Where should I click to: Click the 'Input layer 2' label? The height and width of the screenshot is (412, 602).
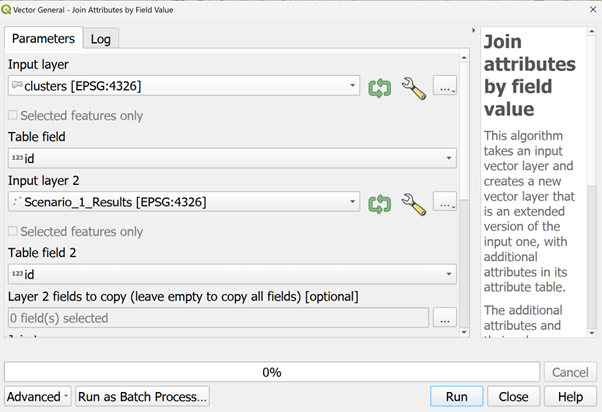pyautogui.click(x=44, y=180)
